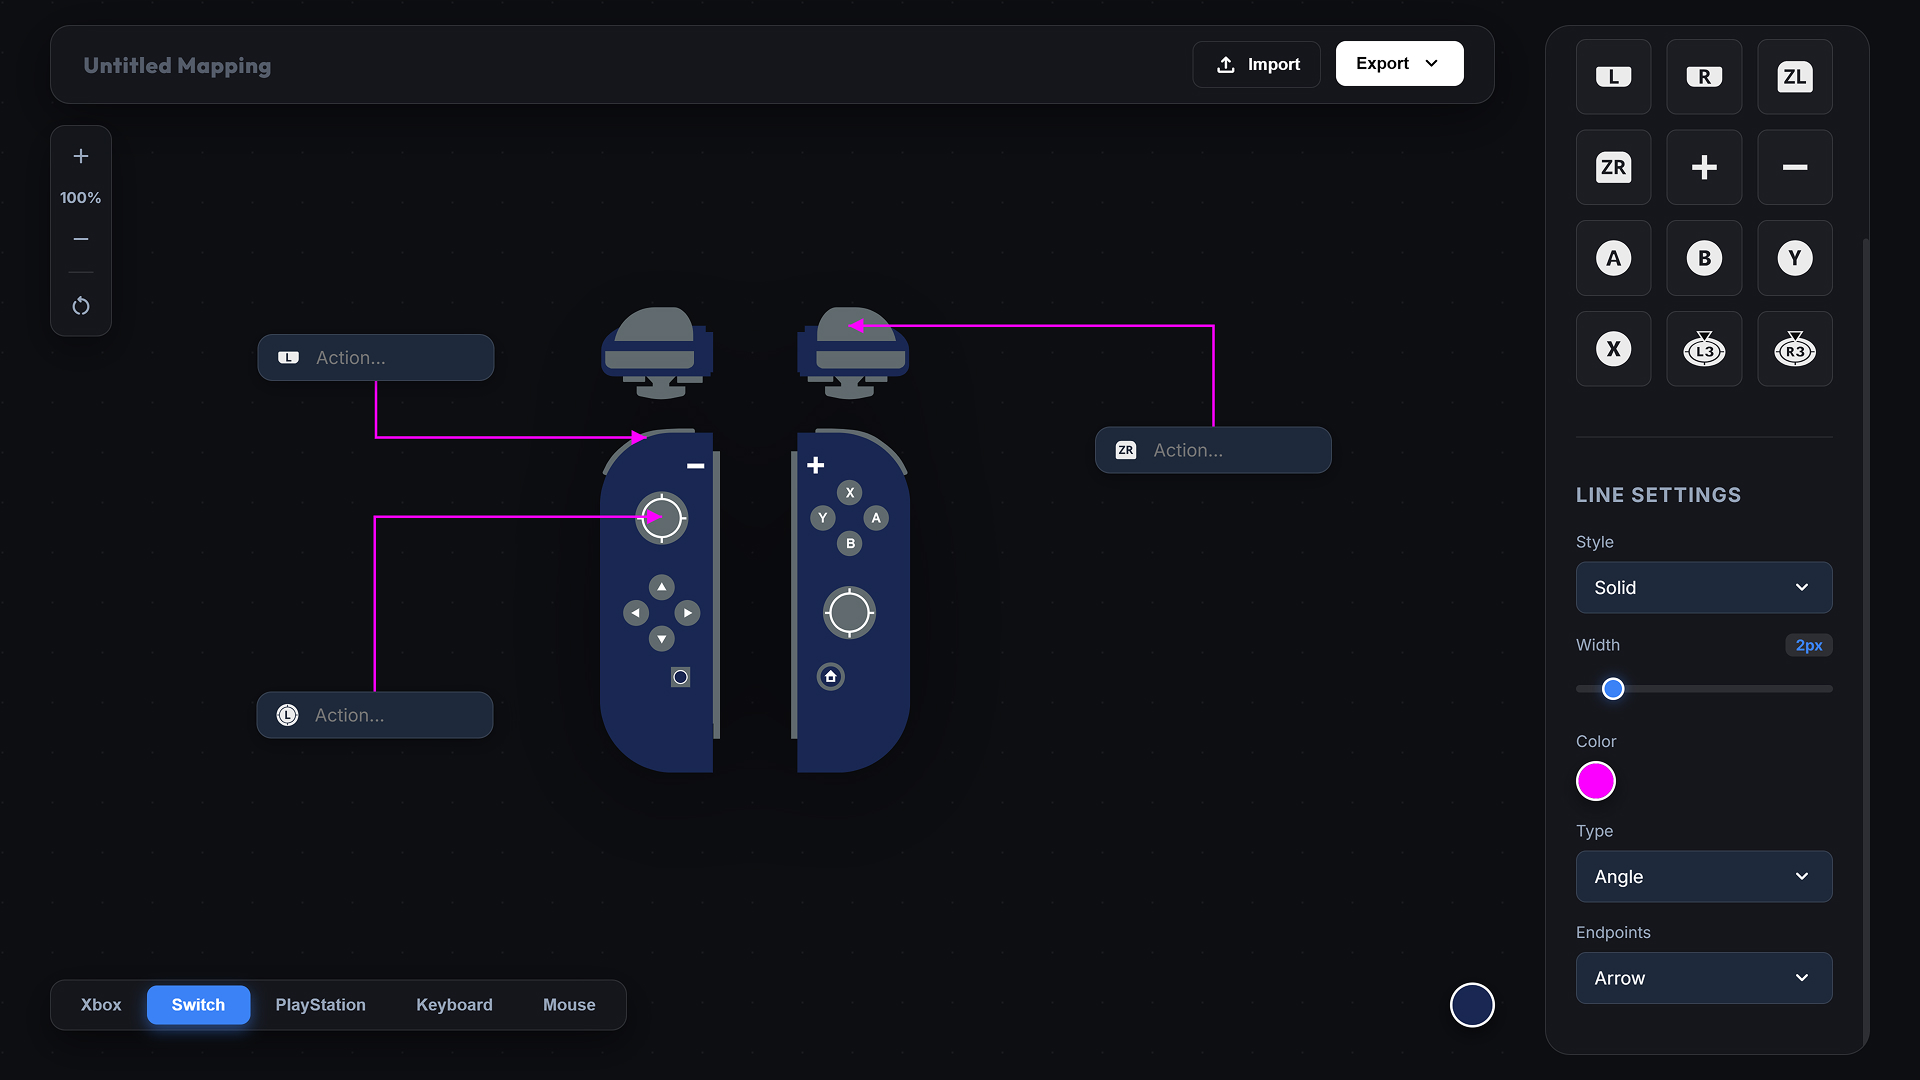Screen dimensions: 1920x1080
Task: Switch to the Keyboard mapping tab
Action: point(454,1004)
